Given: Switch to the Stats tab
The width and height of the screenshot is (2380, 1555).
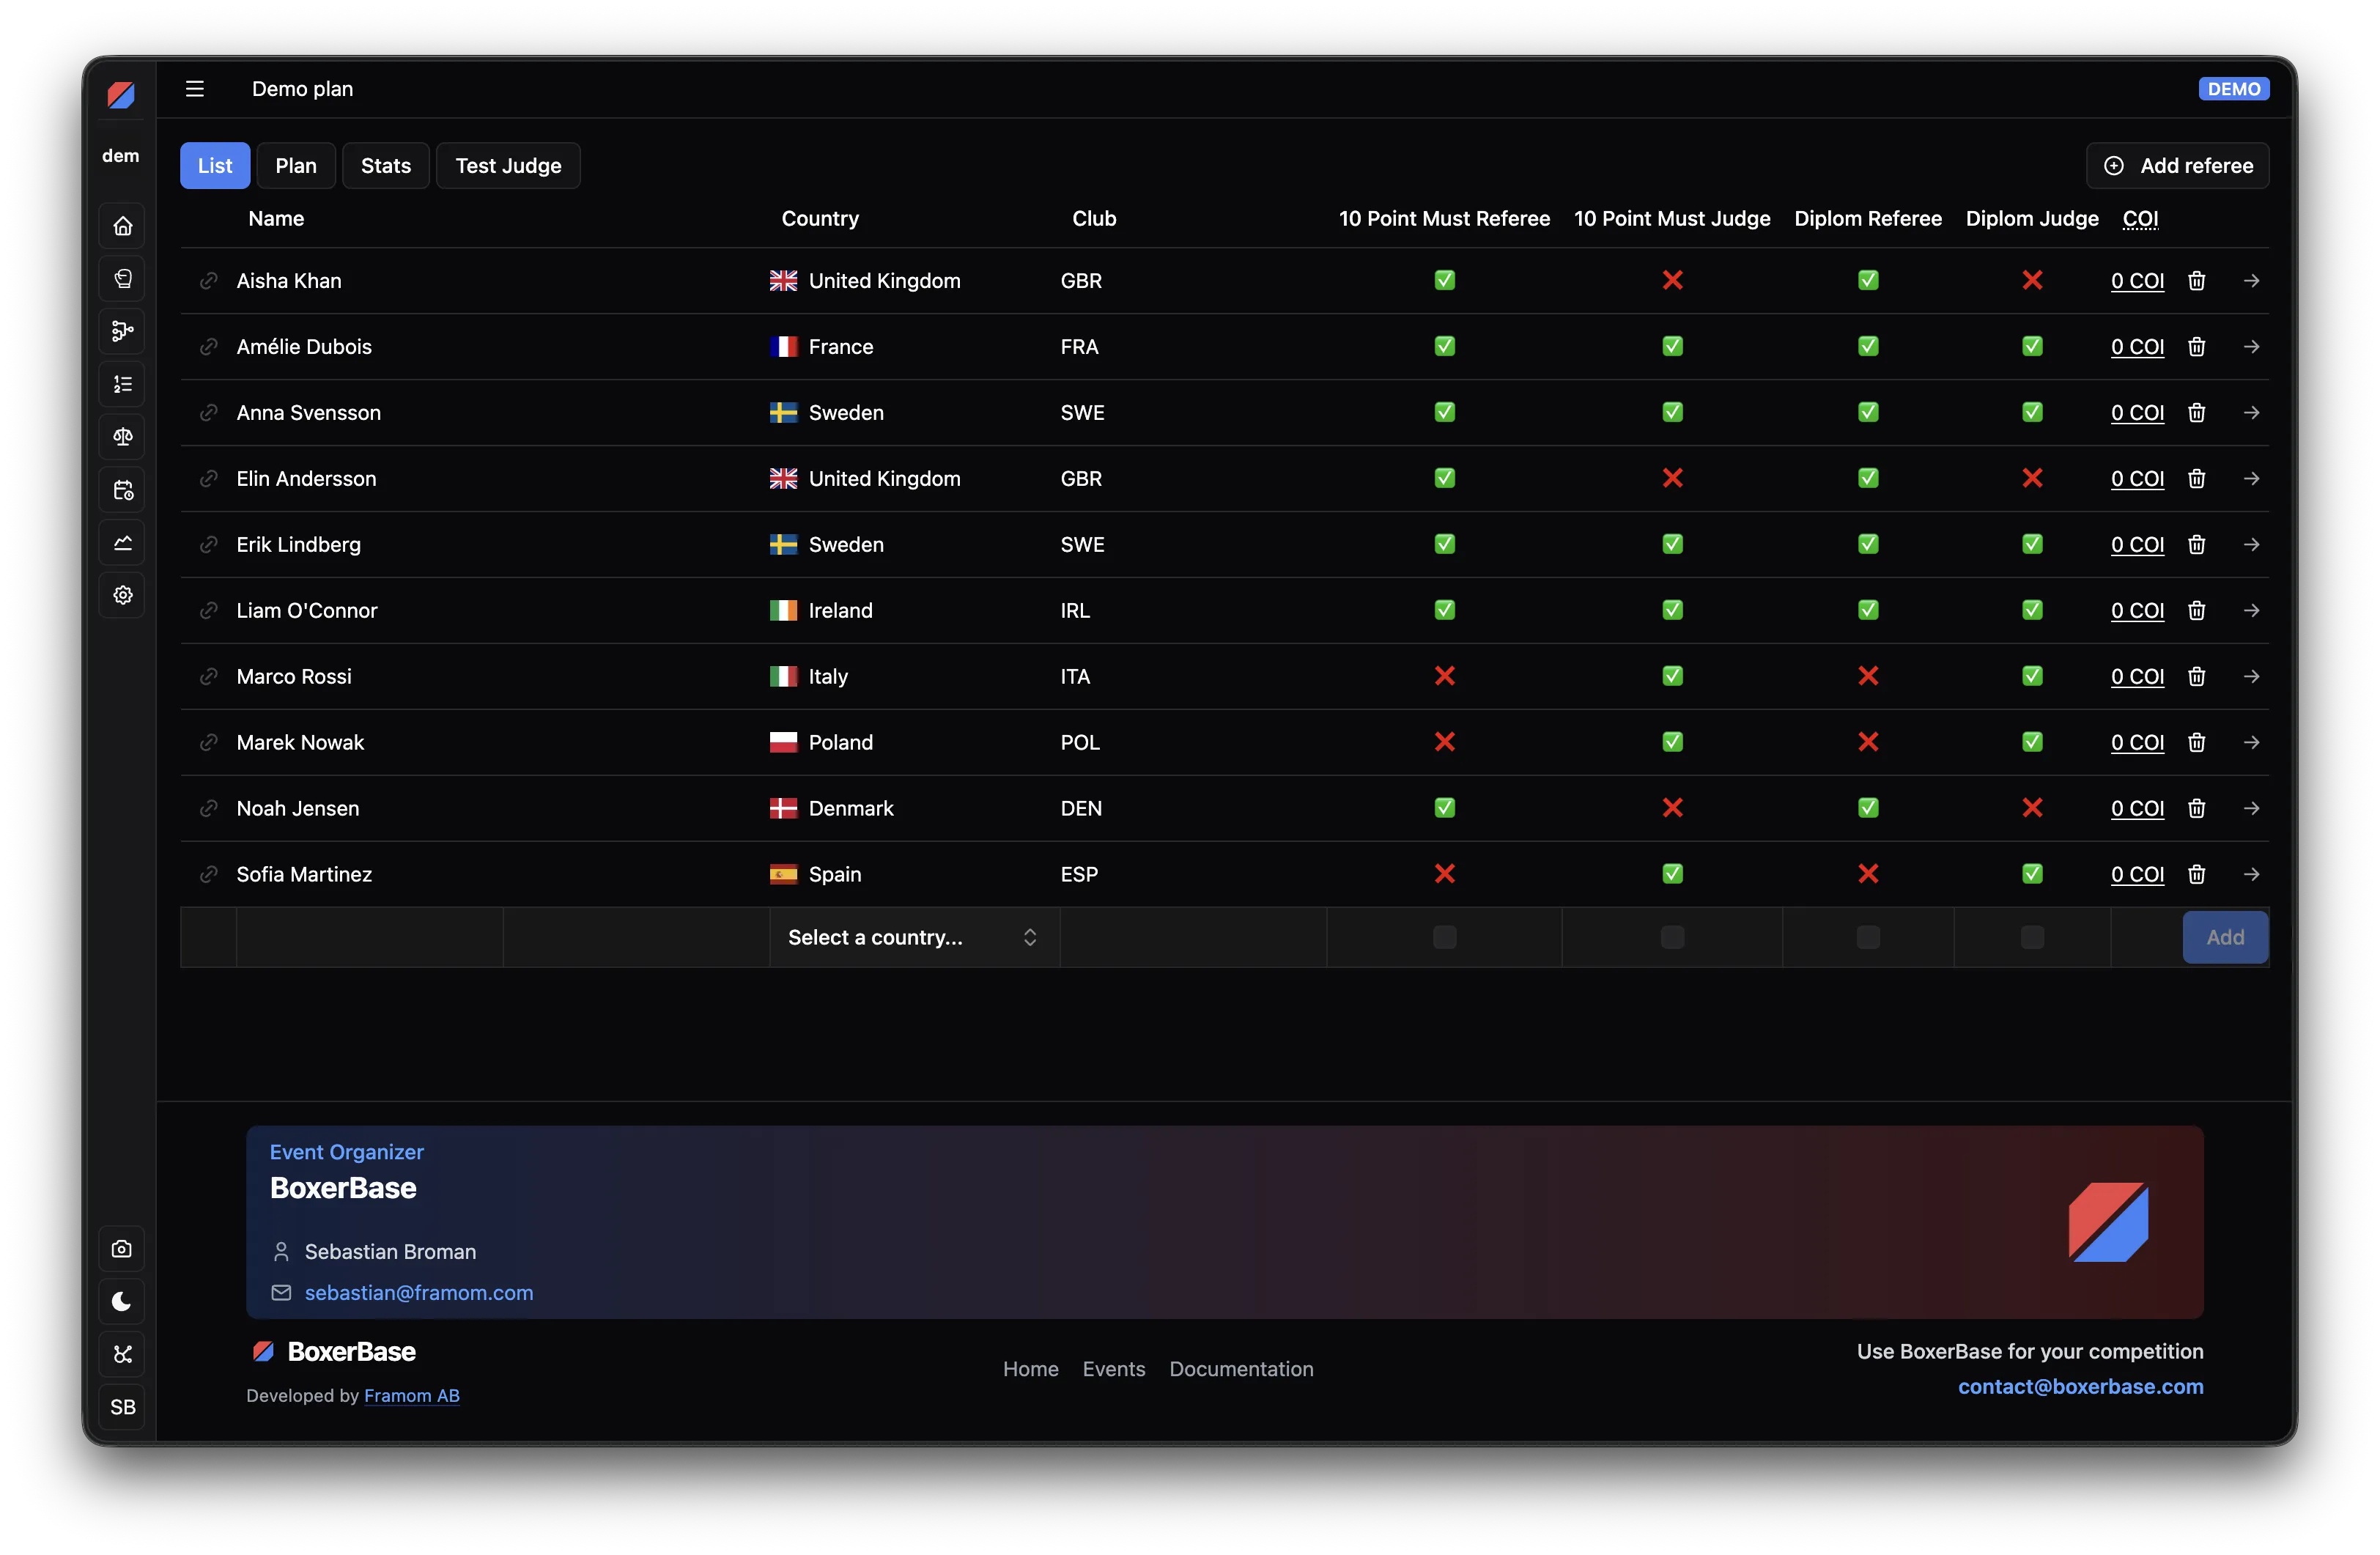Looking at the screenshot, I should (386, 166).
